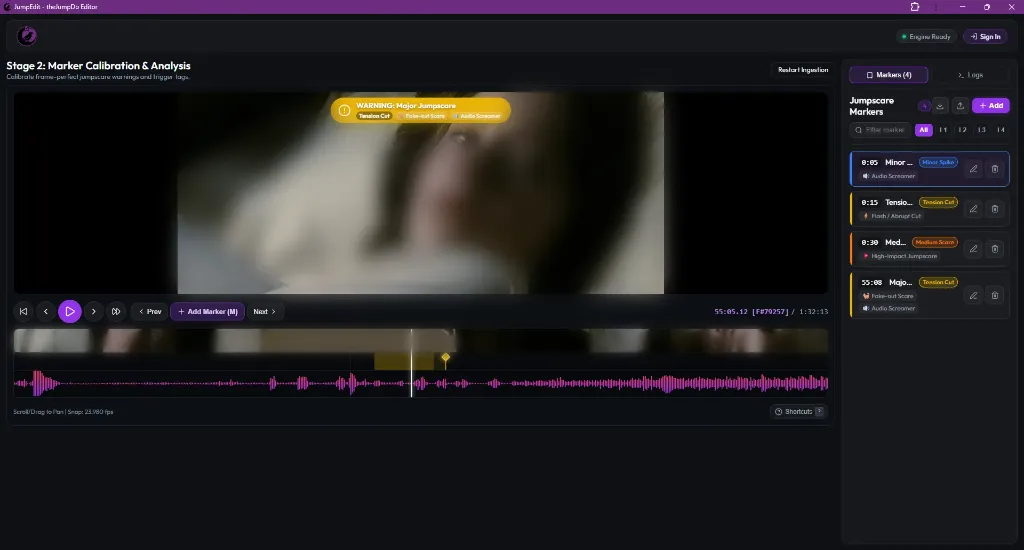The image size is (1024, 550).
Task: Filter markers by level 4
Action: (1000, 130)
